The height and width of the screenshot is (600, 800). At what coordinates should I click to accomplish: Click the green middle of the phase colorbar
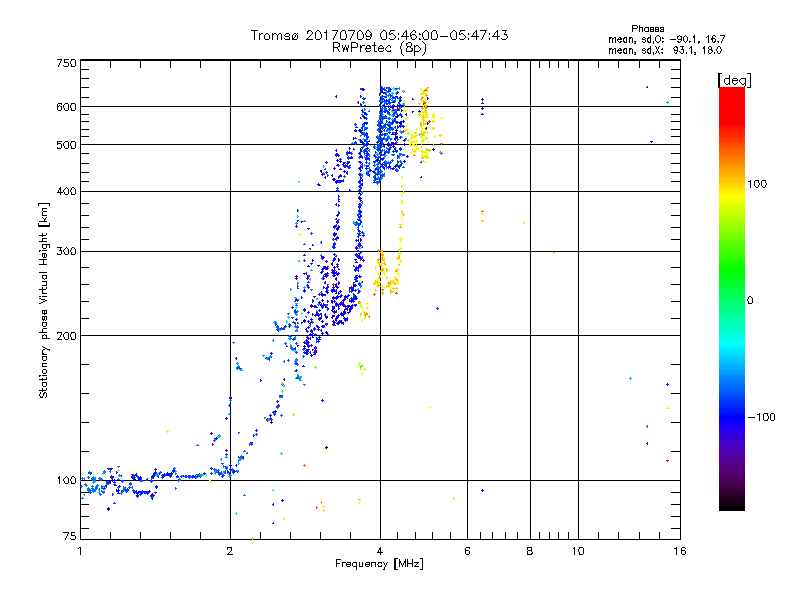click(732, 276)
